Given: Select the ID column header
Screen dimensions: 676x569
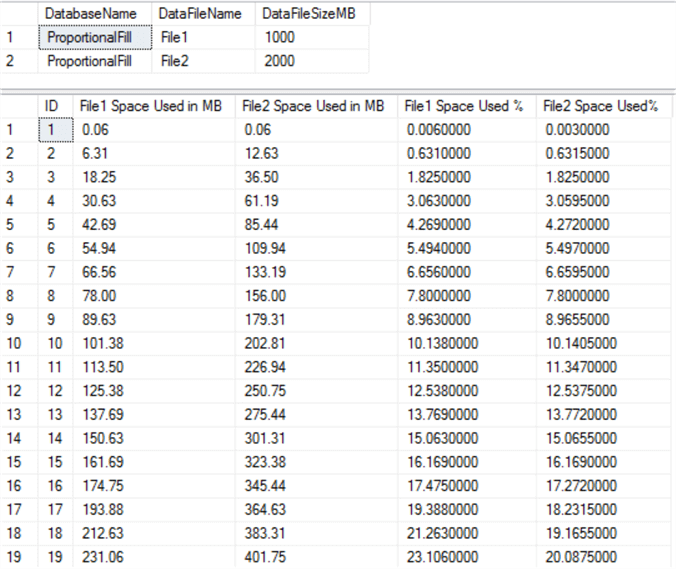Looking at the screenshot, I should [56, 106].
